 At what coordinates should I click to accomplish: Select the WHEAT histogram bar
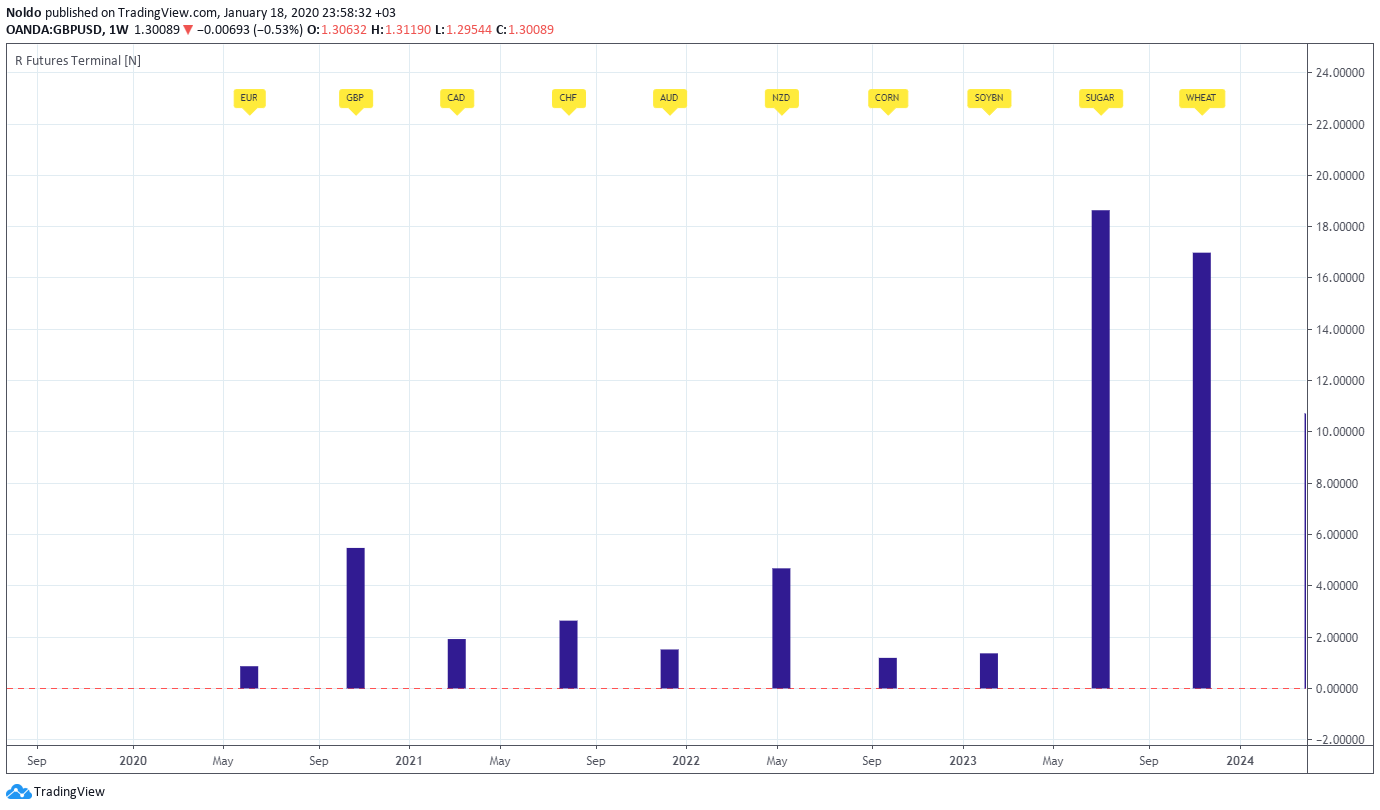coord(1201,470)
